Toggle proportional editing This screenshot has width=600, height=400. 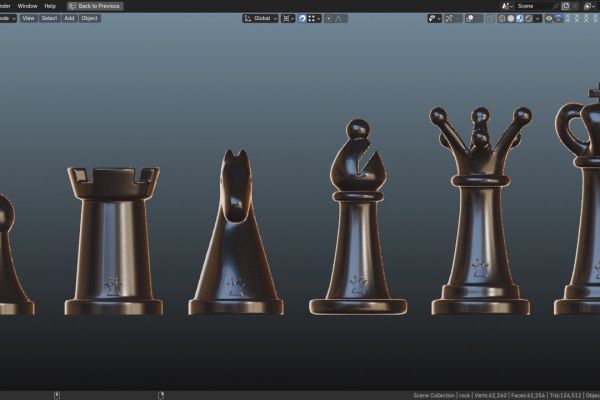coord(329,18)
